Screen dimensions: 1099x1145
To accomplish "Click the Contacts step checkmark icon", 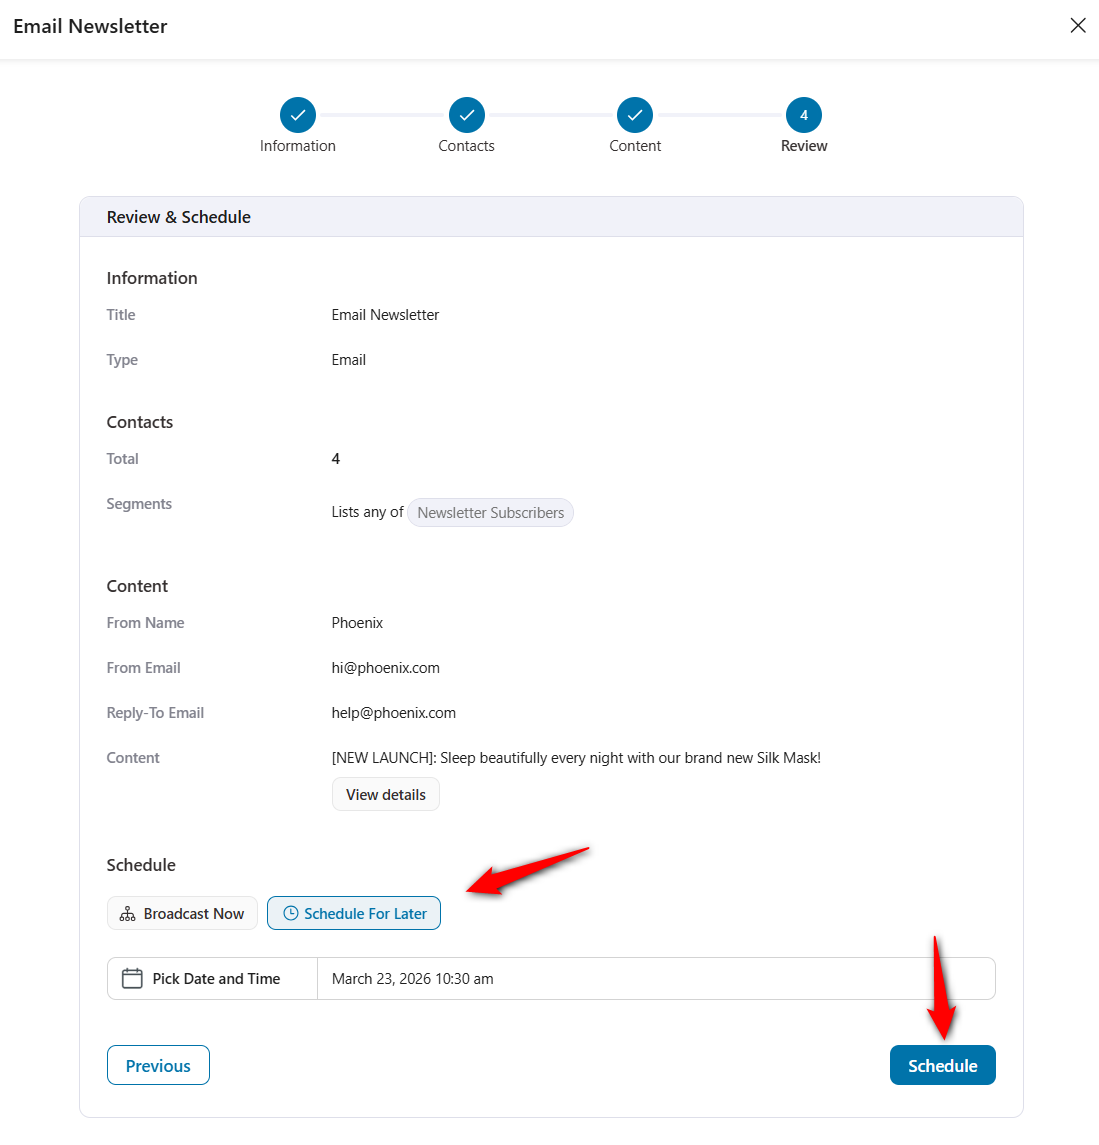I will click(x=466, y=114).
